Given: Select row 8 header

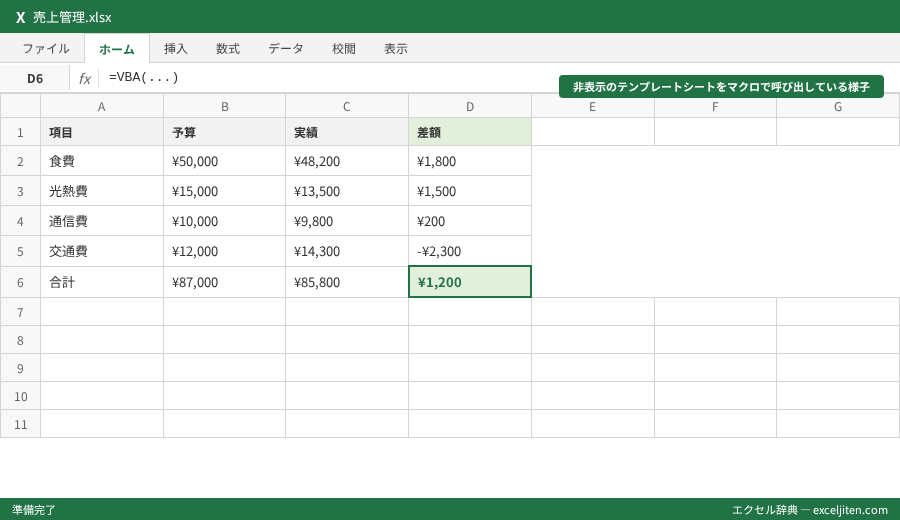Looking at the screenshot, I should pos(20,340).
